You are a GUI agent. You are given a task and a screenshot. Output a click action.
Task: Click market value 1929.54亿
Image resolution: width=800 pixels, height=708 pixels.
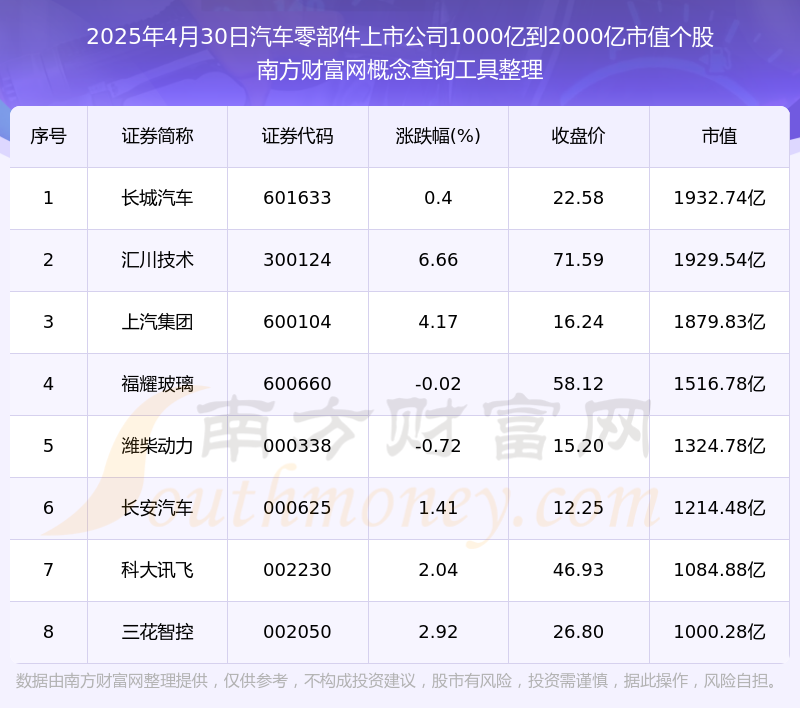(719, 260)
